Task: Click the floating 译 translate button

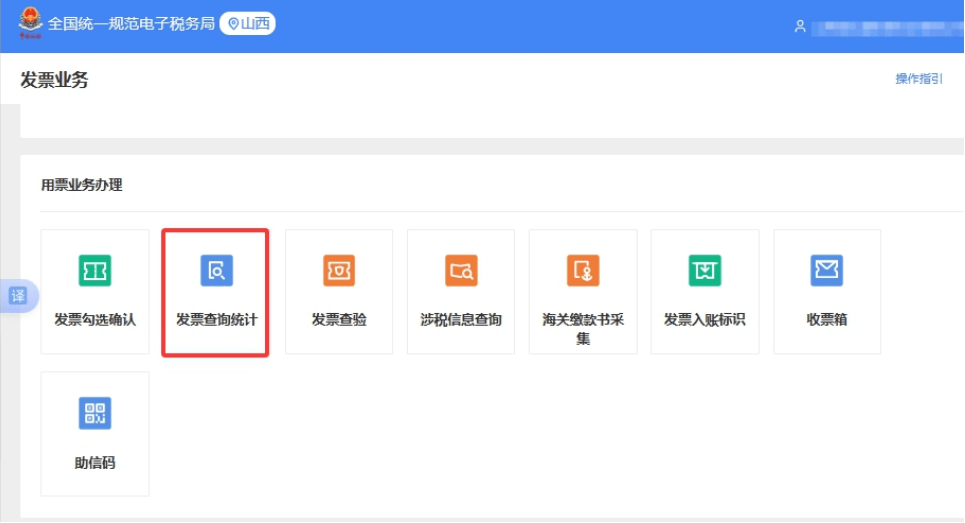Action: tap(18, 296)
